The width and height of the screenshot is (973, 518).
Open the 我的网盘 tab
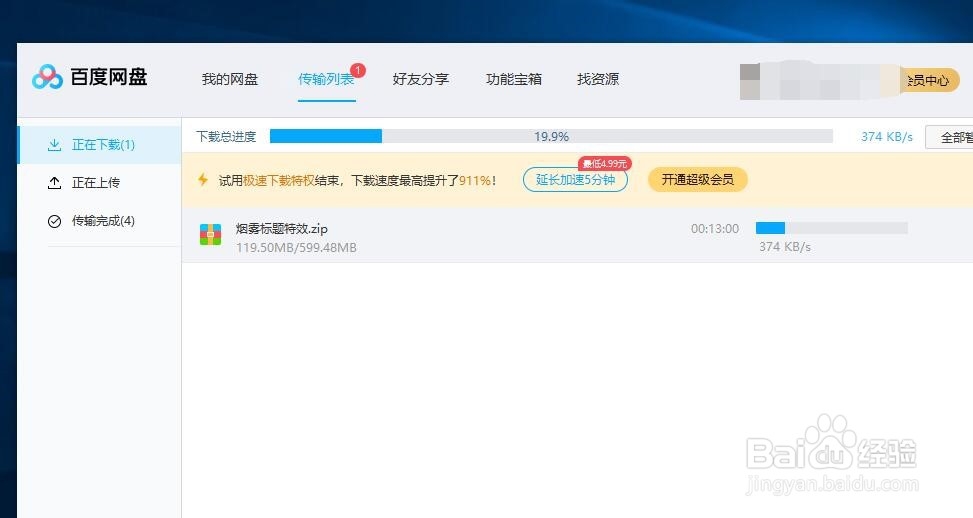(x=230, y=79)
